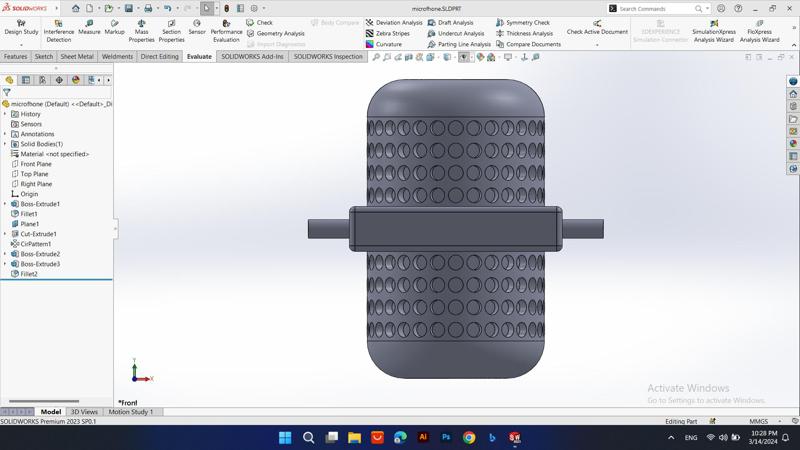Open the PropertyManager panel tab
The width and height of the screenshot is (800, 450).
point(26,80)
